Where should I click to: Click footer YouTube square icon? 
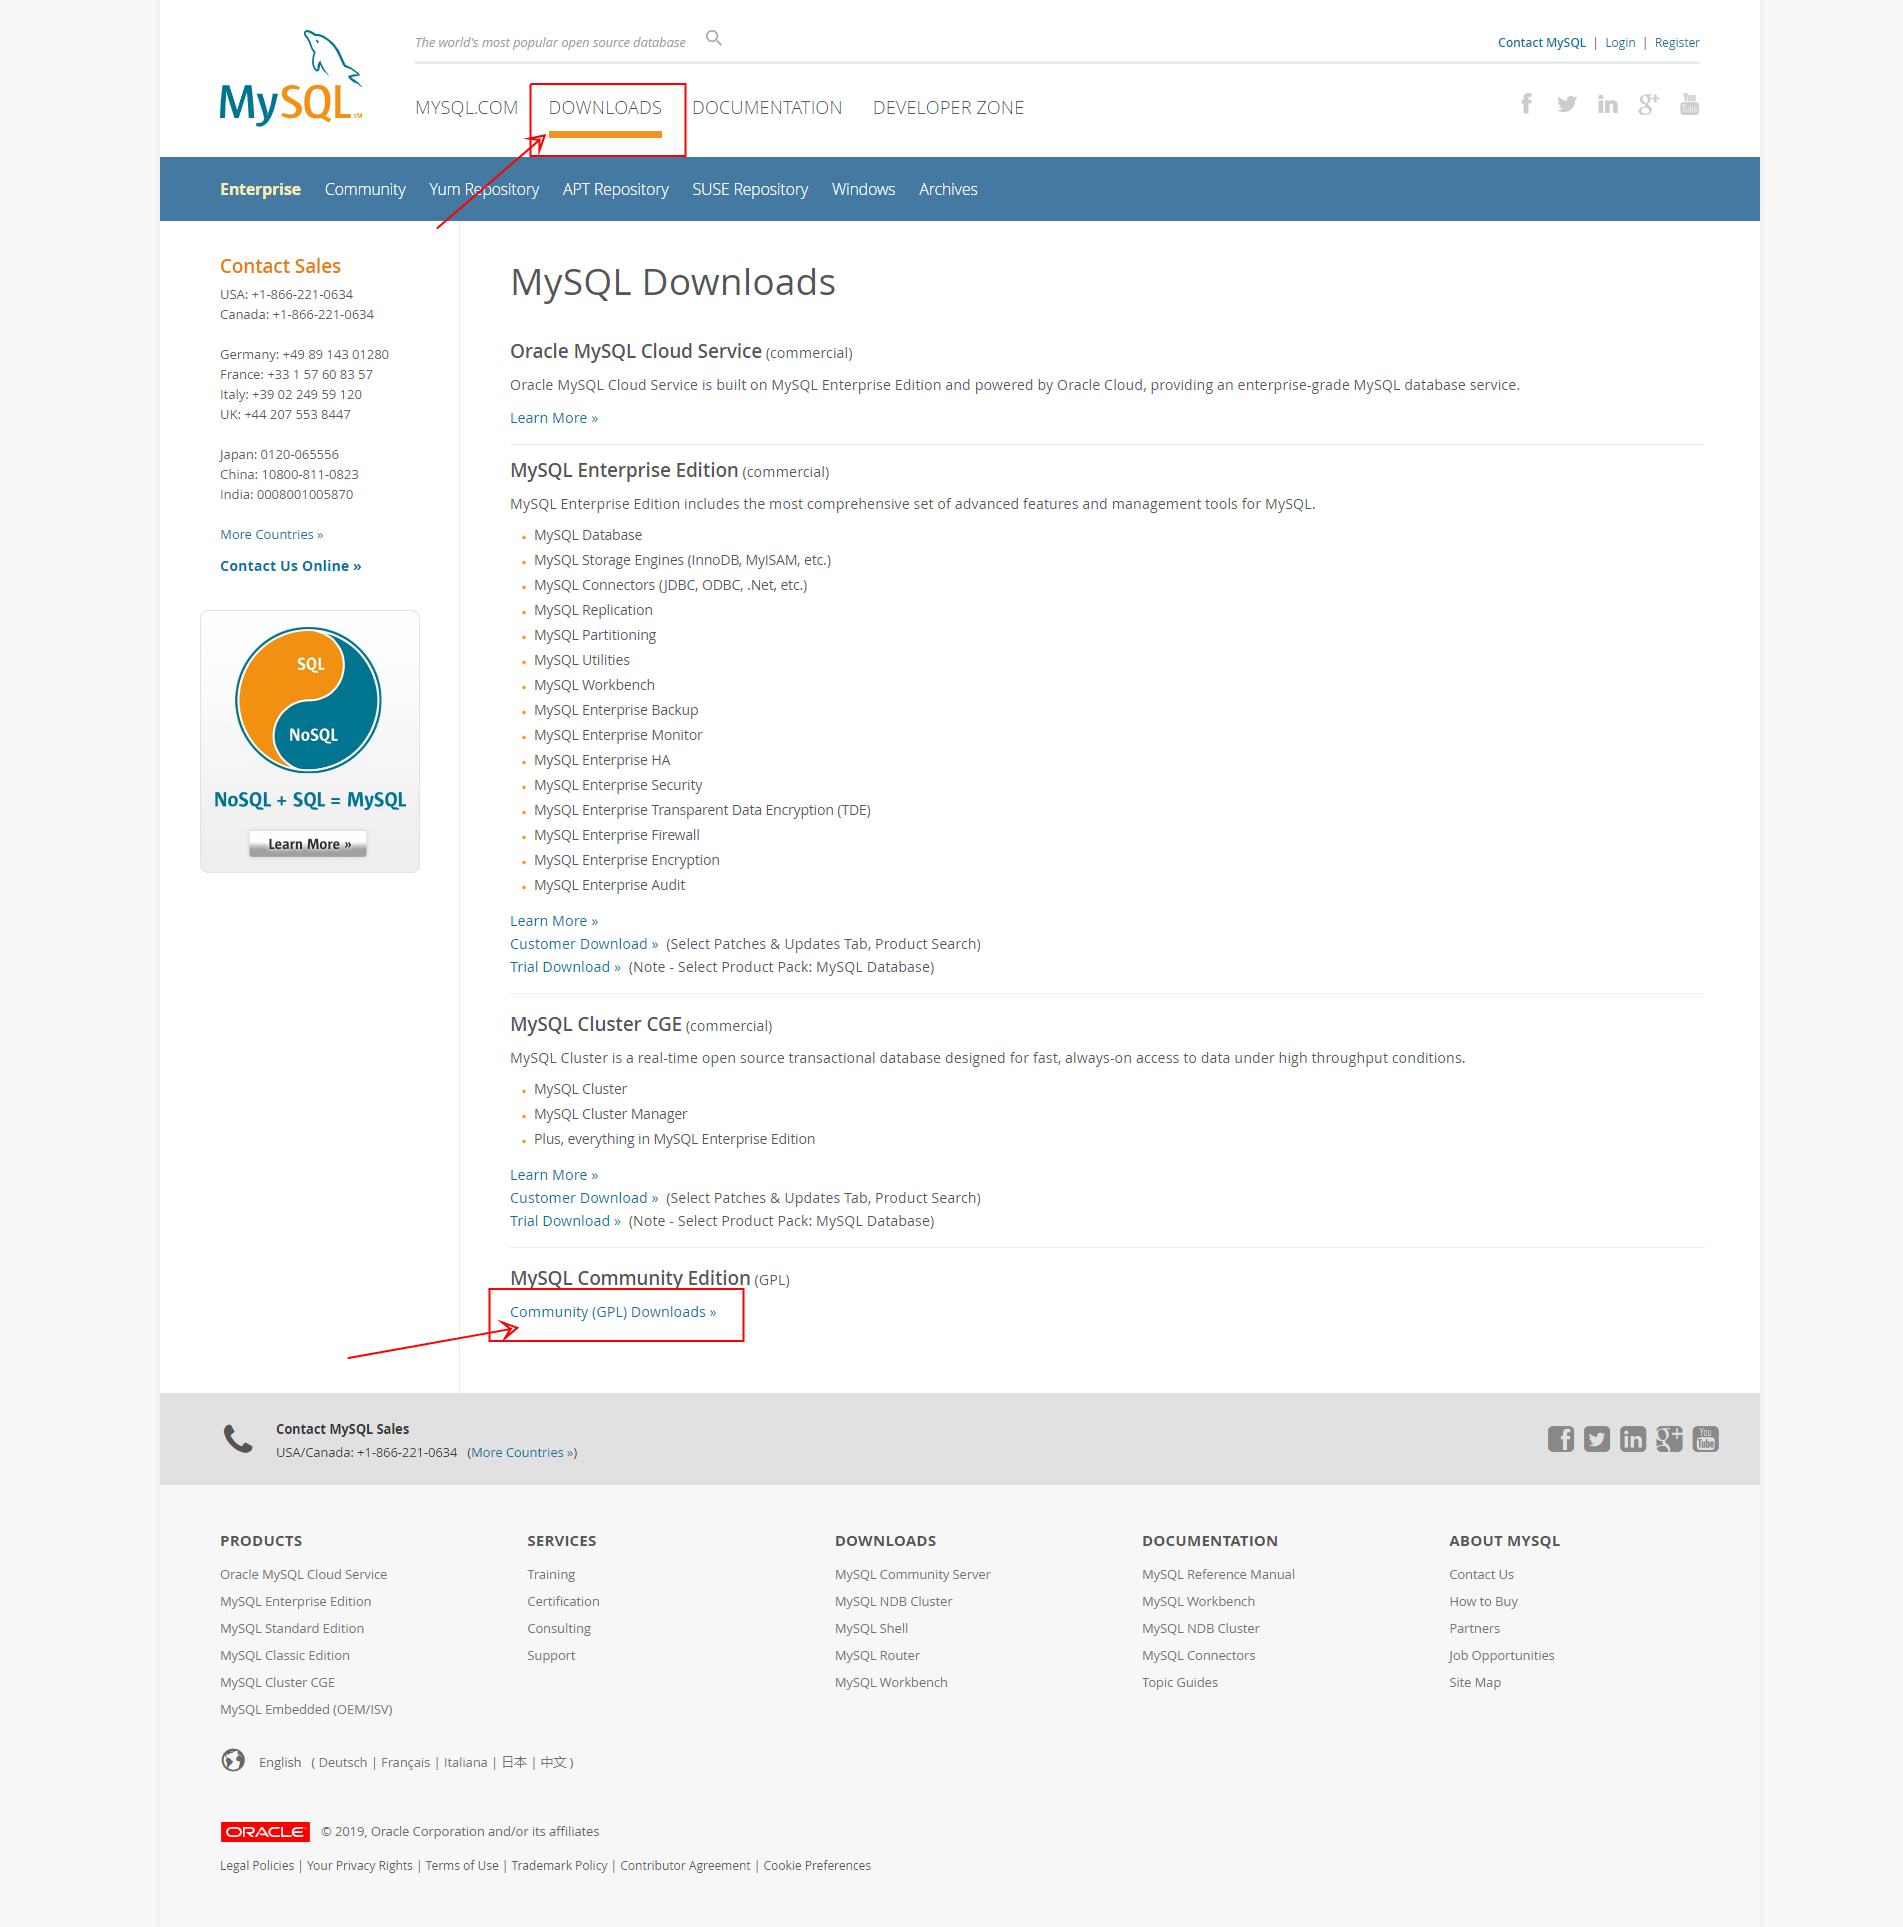1706,1439
